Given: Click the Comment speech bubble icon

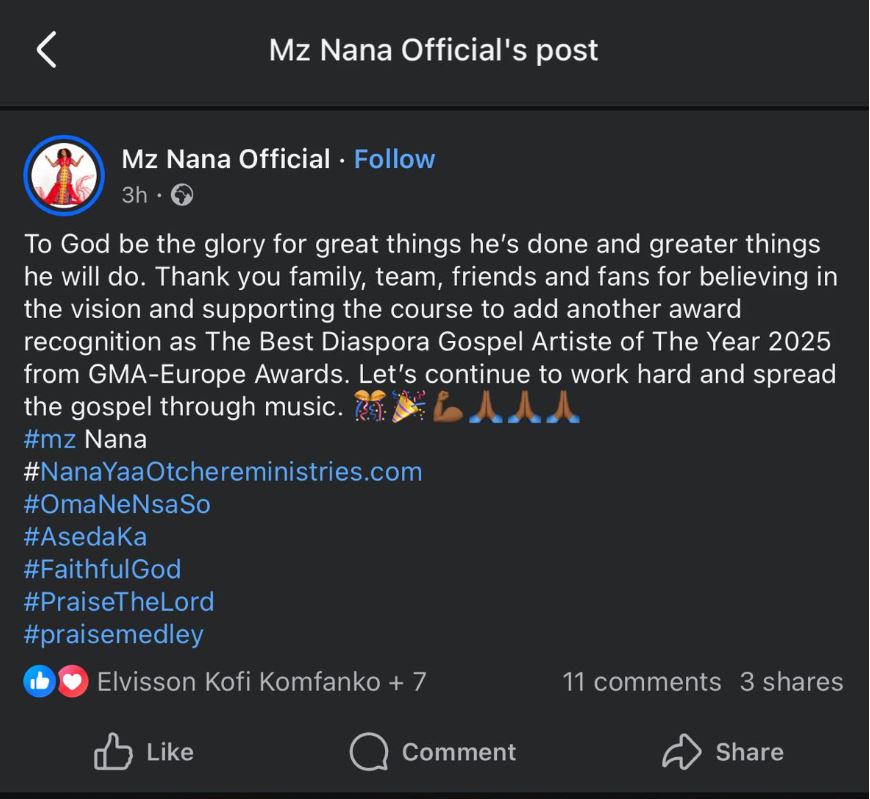Looking at the screenshot, I should pos(368,752).
